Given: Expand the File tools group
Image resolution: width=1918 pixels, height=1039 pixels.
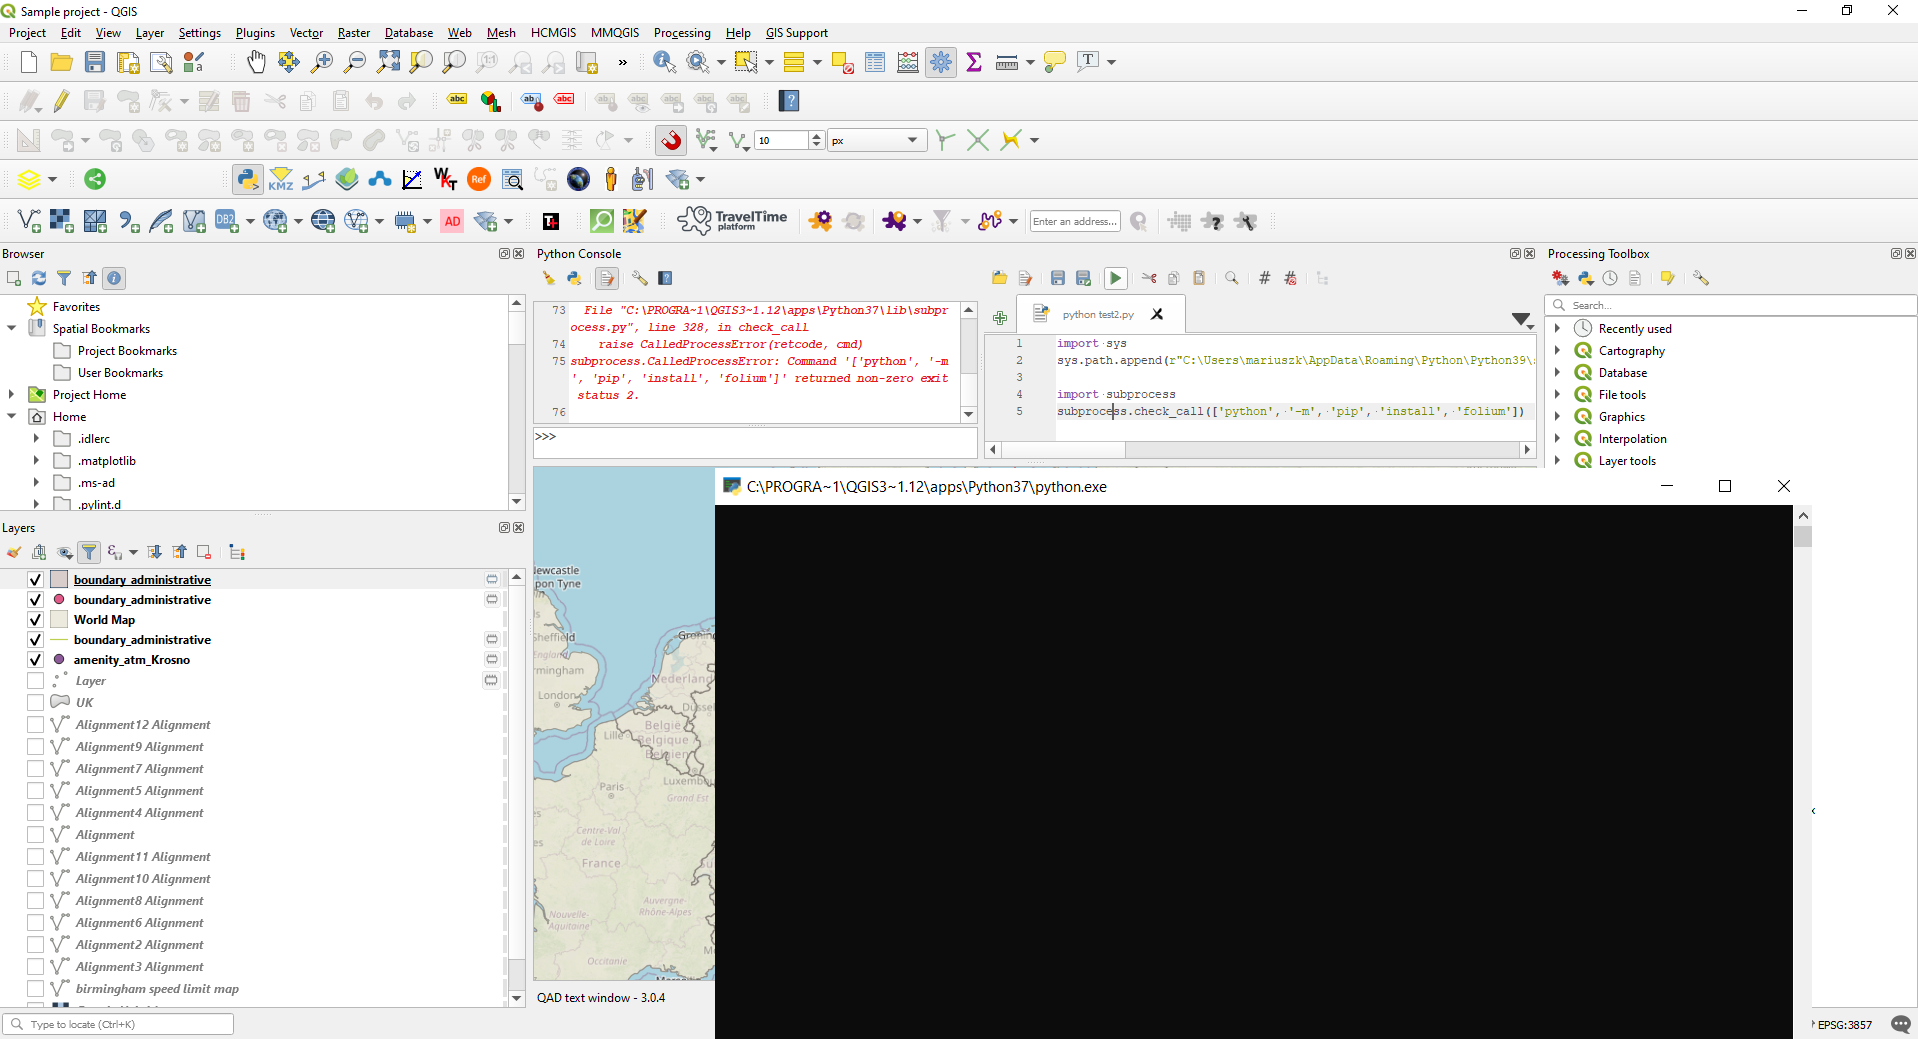Looking at the screenshot, I should click(x=1557, y=394).
